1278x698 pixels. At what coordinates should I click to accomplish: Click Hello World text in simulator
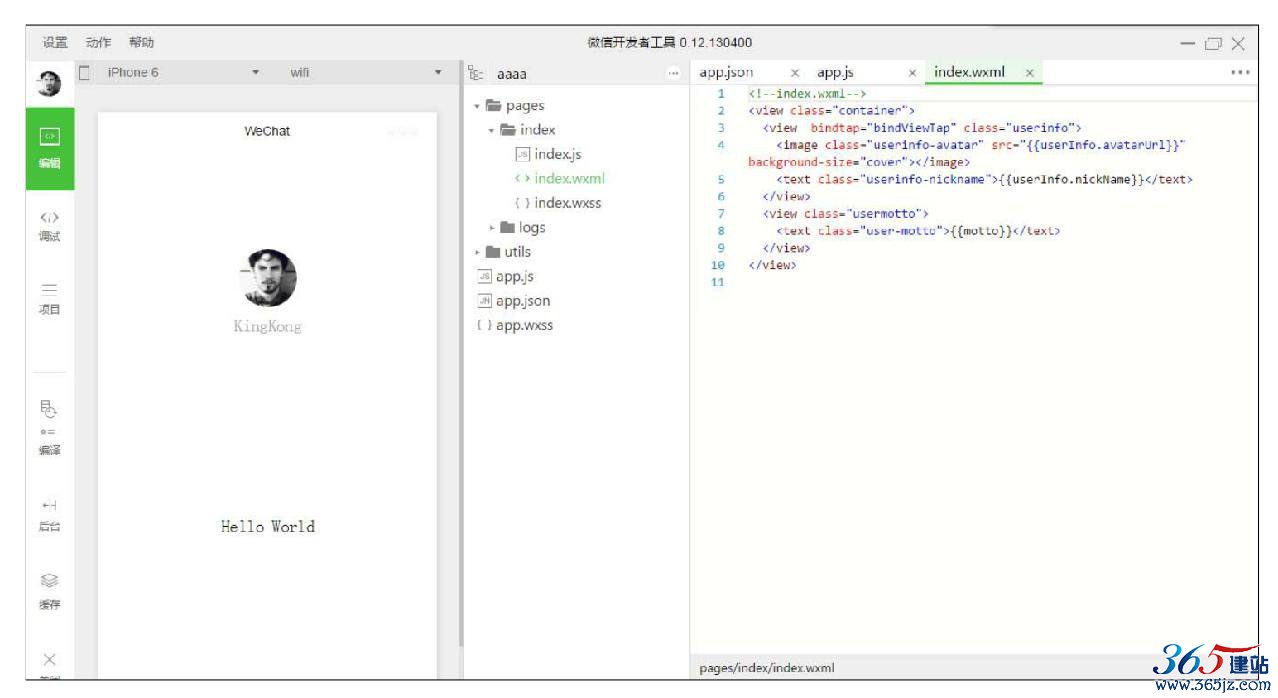(268, 527)
